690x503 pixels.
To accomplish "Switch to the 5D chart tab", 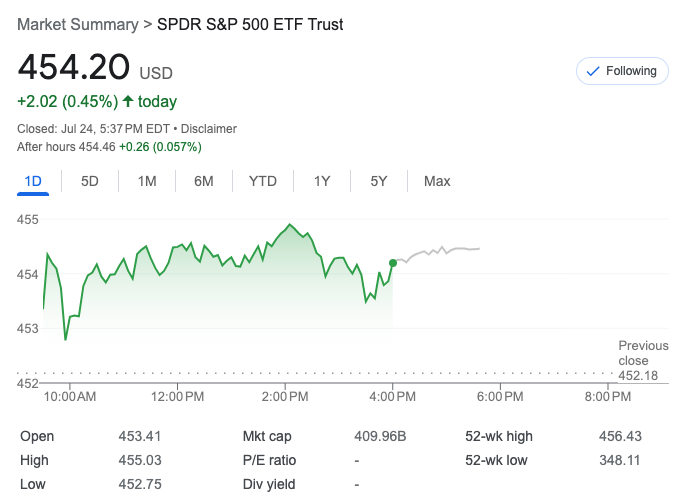I will (90, 181).
